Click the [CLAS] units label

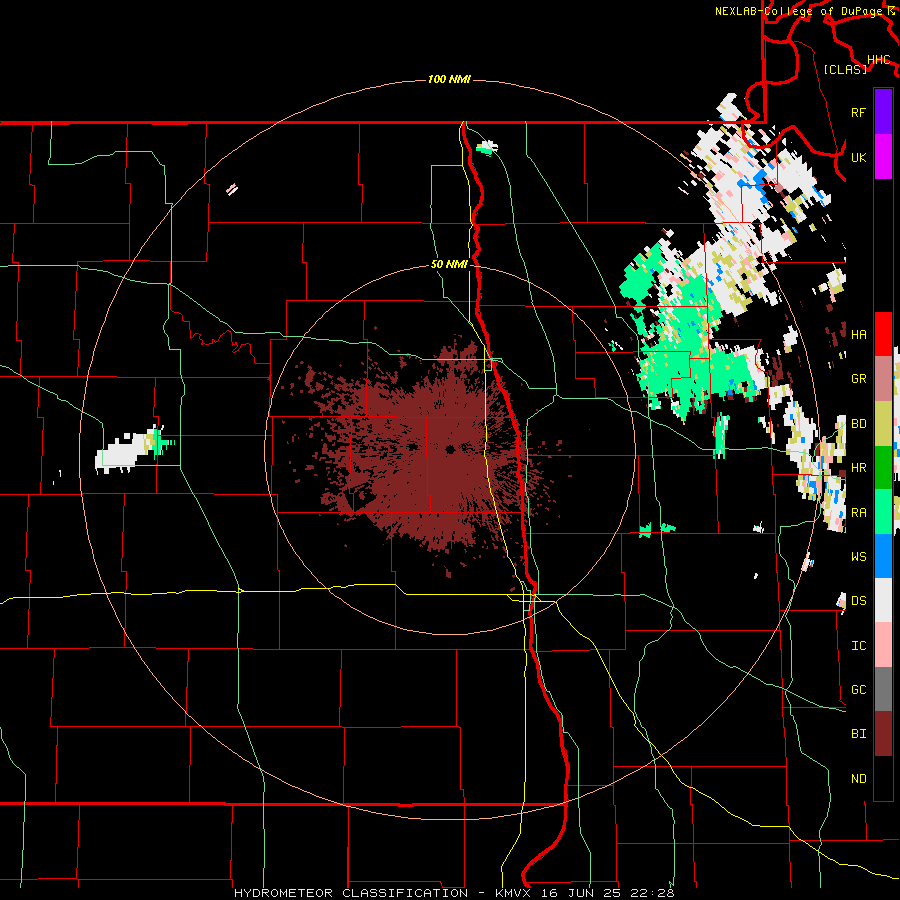(x=845, y=69)
